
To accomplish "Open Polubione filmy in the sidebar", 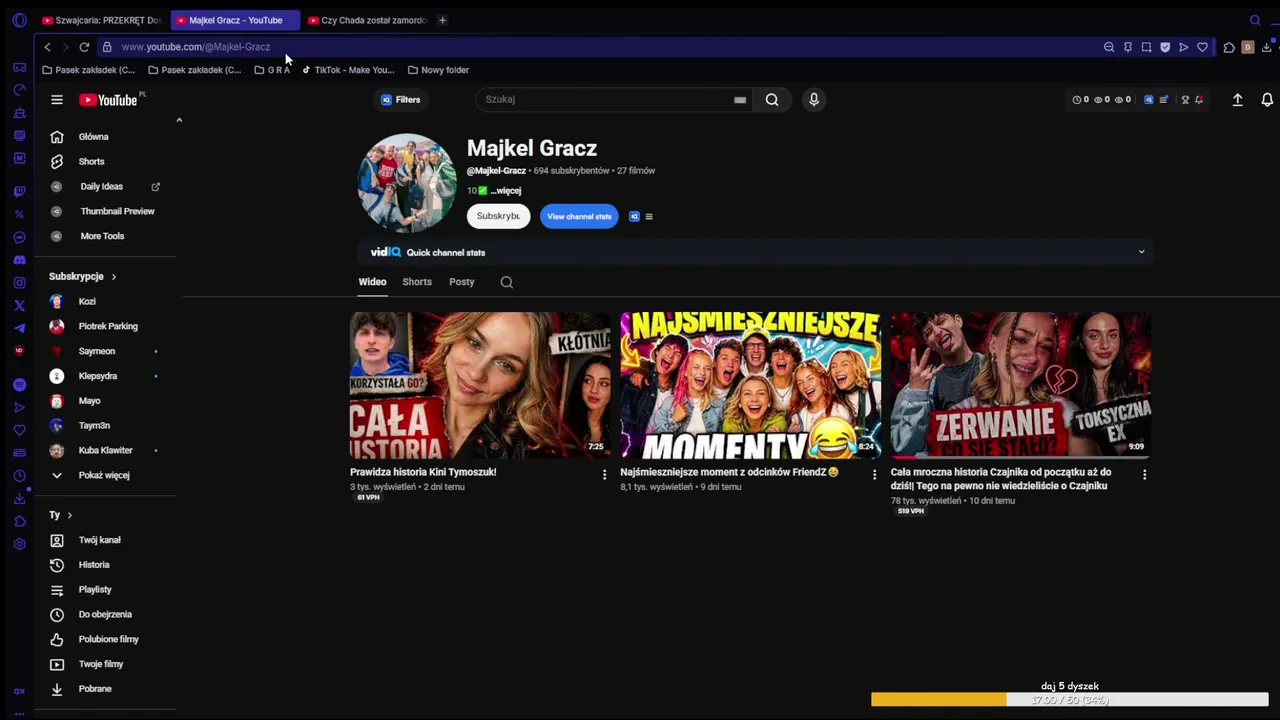I will [x=110, y=640].
